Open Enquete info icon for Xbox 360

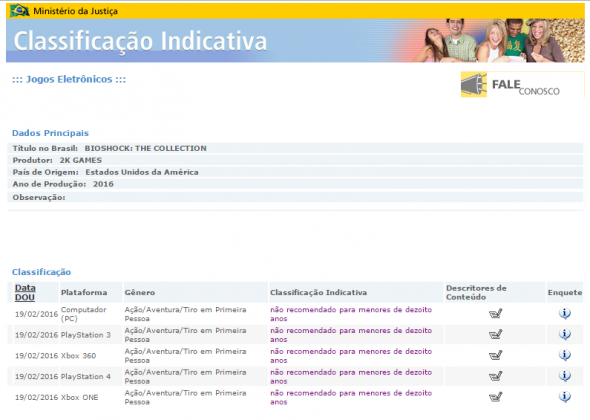564,355
